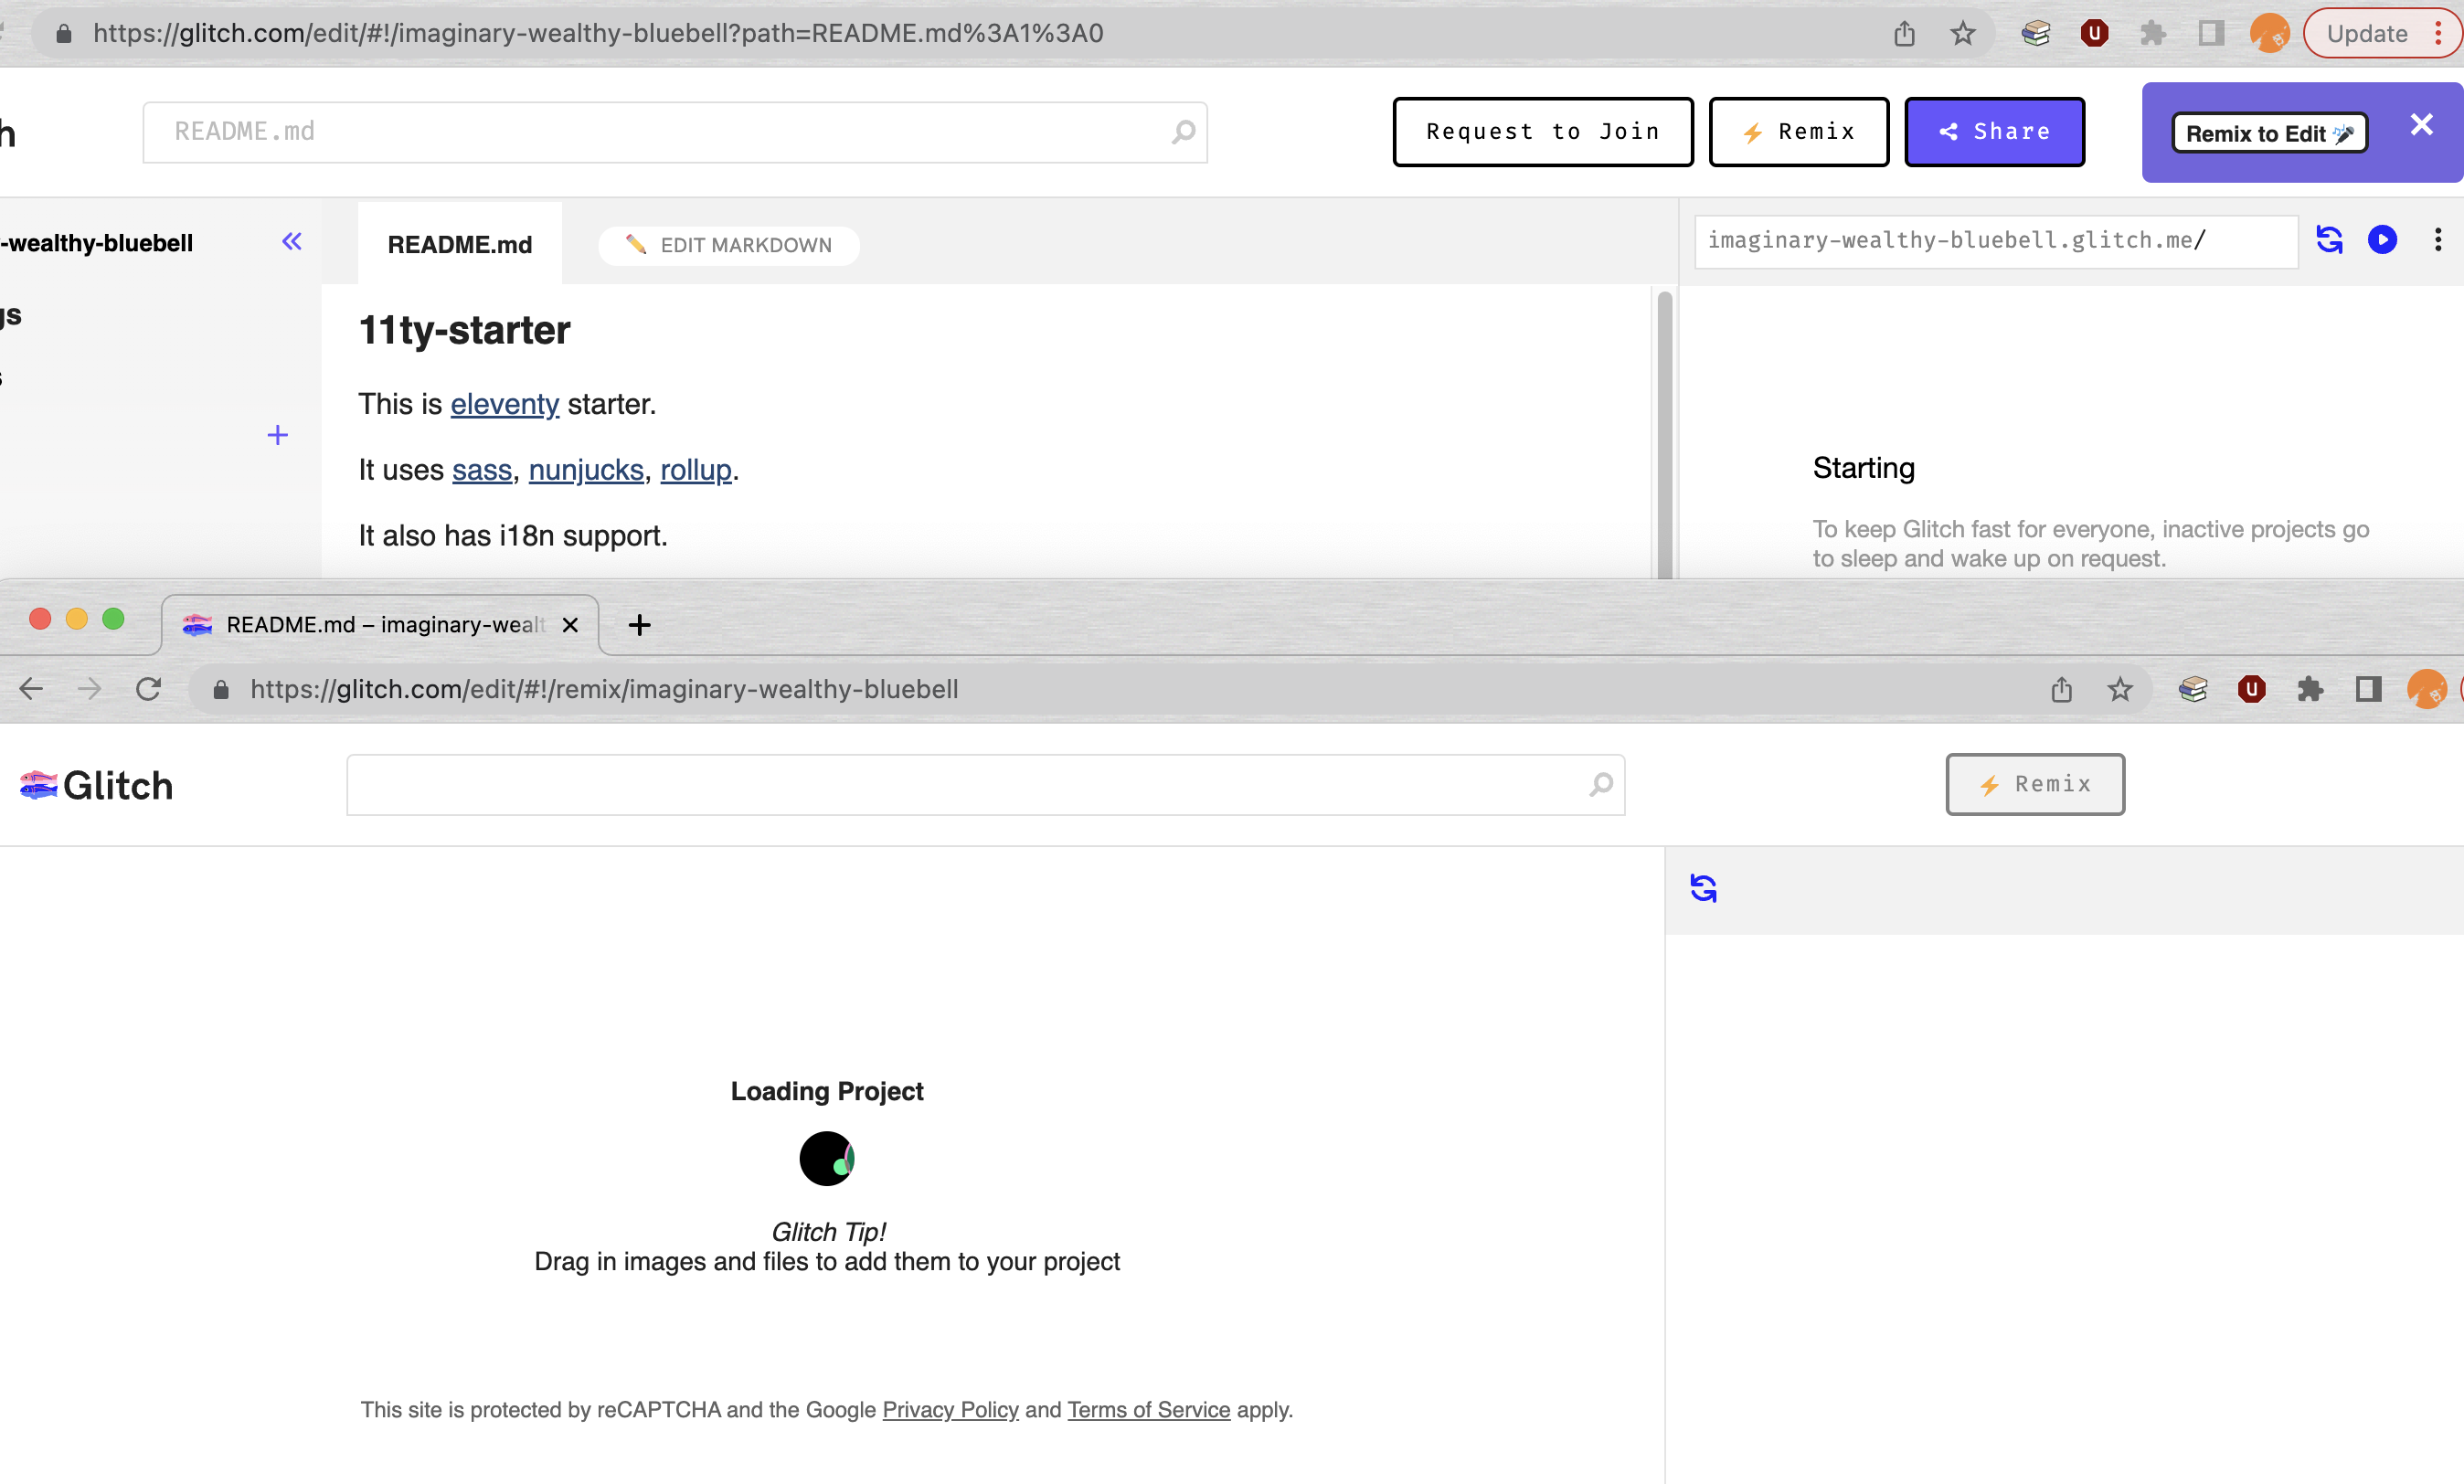Open the nunjucks hyperlink
The image size is (2464, 1484).
click(x=586, y=470)
